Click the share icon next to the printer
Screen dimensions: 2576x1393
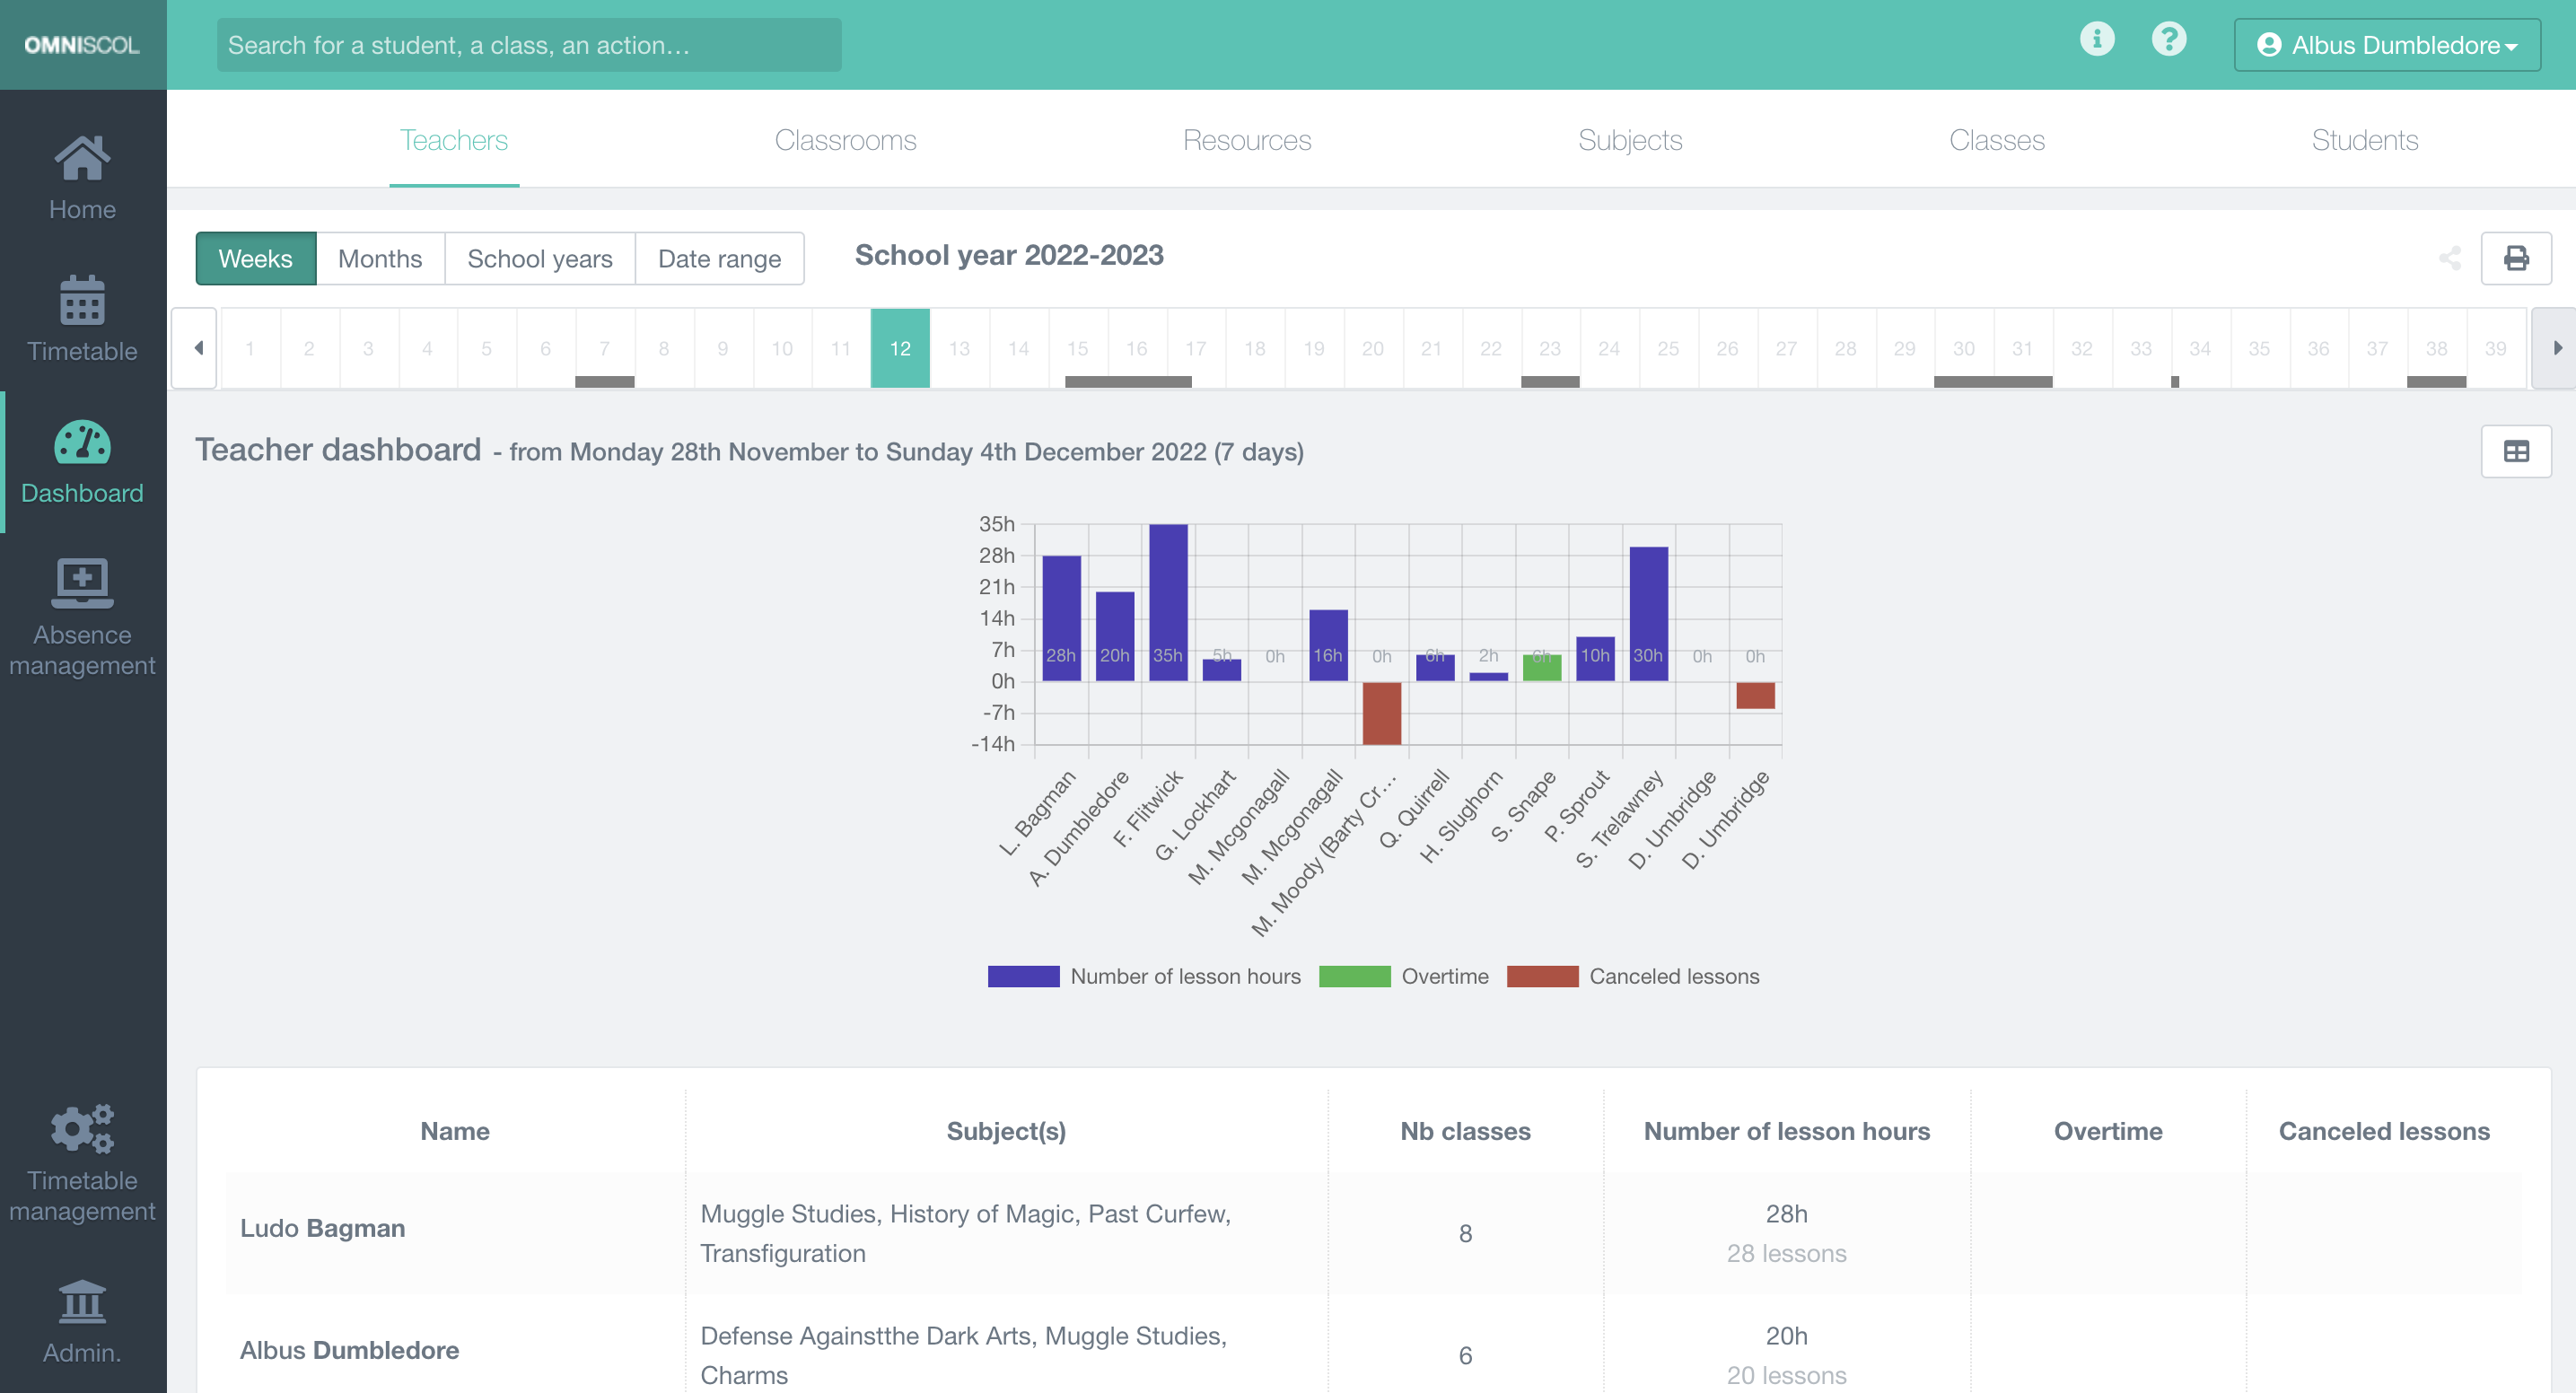[2449, 258]
